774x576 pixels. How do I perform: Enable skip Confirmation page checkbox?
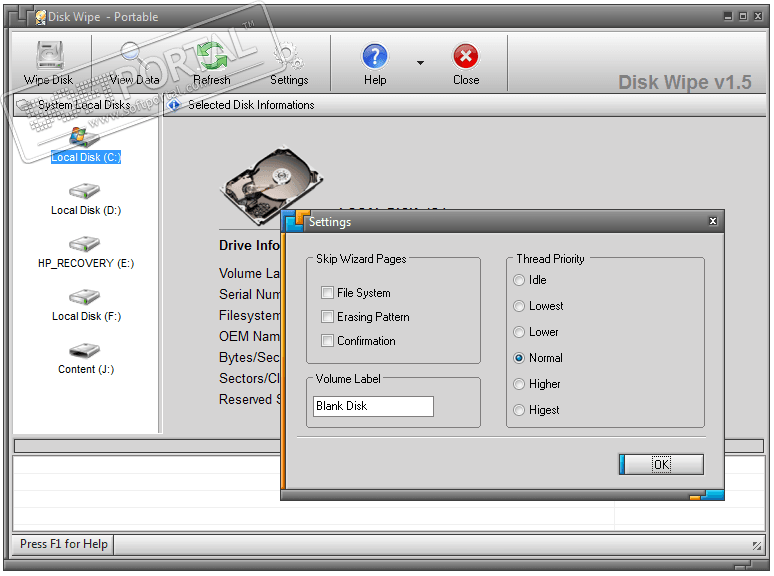327,341
